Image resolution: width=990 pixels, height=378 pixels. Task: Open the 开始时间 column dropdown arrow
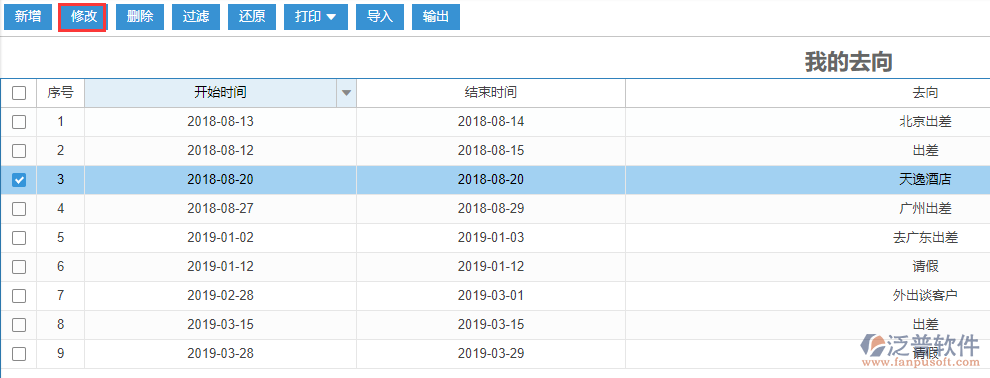tap(346, 93)
